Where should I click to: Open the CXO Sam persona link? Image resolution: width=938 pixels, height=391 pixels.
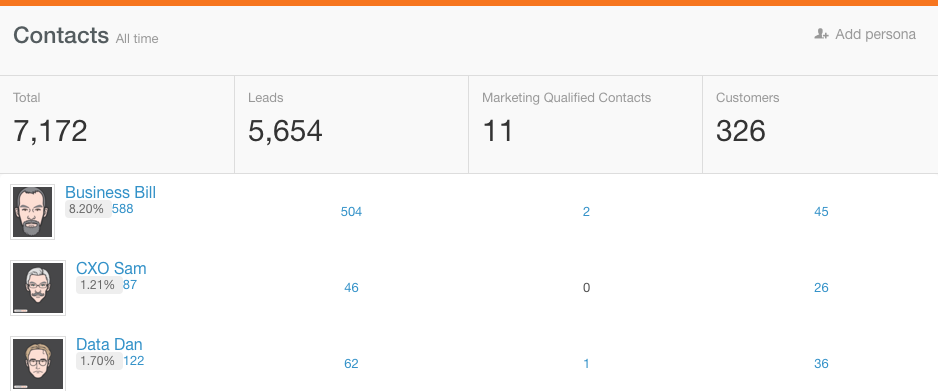click(x=111, y=268)
